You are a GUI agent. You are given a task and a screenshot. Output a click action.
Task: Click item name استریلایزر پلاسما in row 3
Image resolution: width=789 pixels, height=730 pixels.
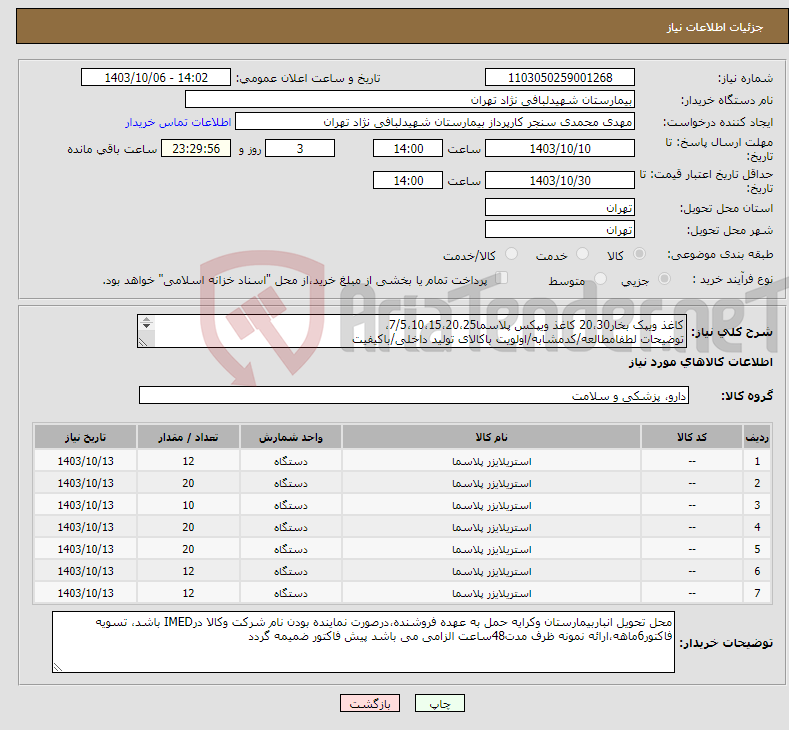click(x=492, y=506)
